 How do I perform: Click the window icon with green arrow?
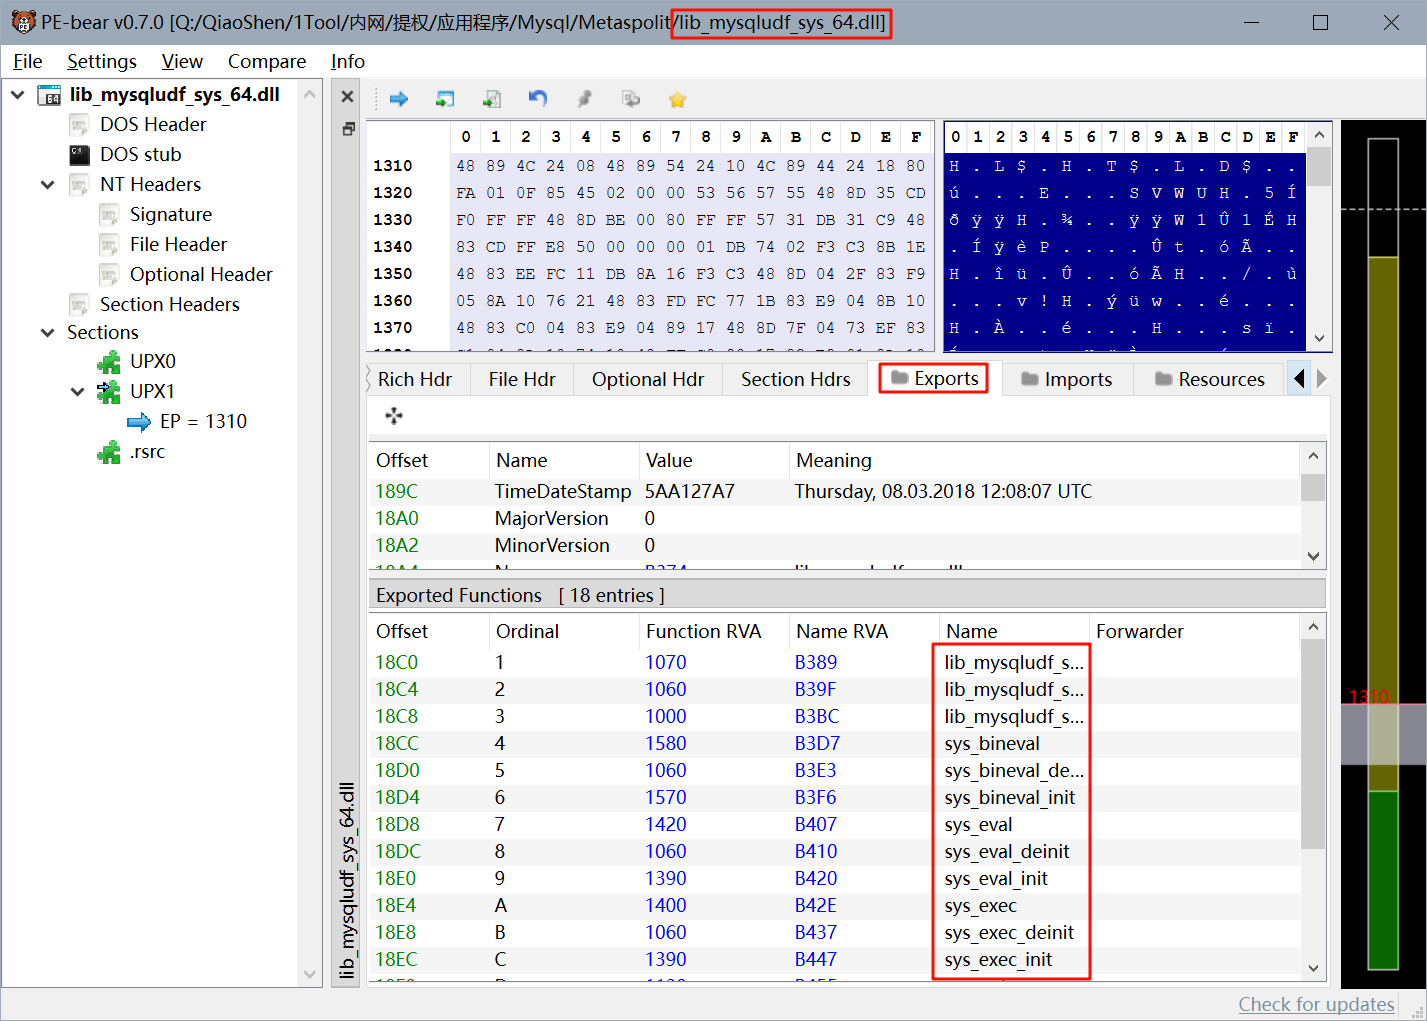445,99
